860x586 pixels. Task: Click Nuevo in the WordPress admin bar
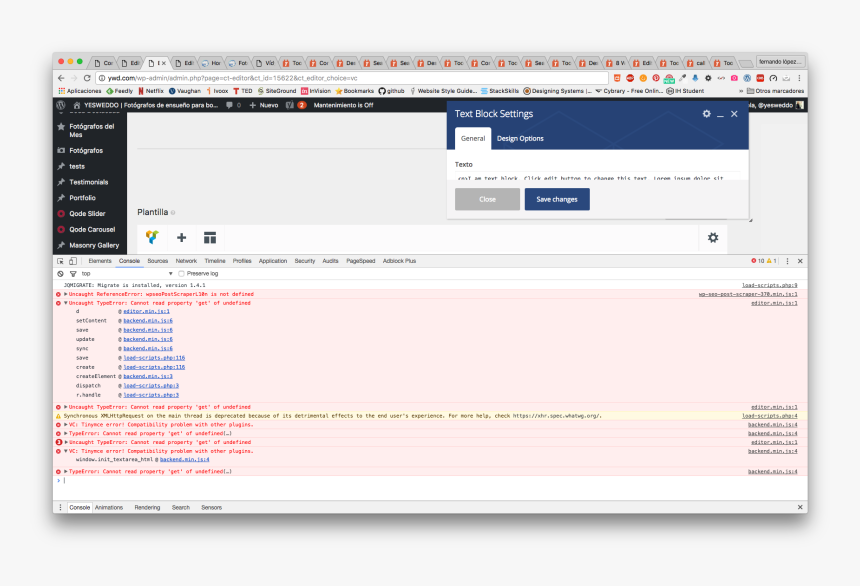[x=264, y=105]
